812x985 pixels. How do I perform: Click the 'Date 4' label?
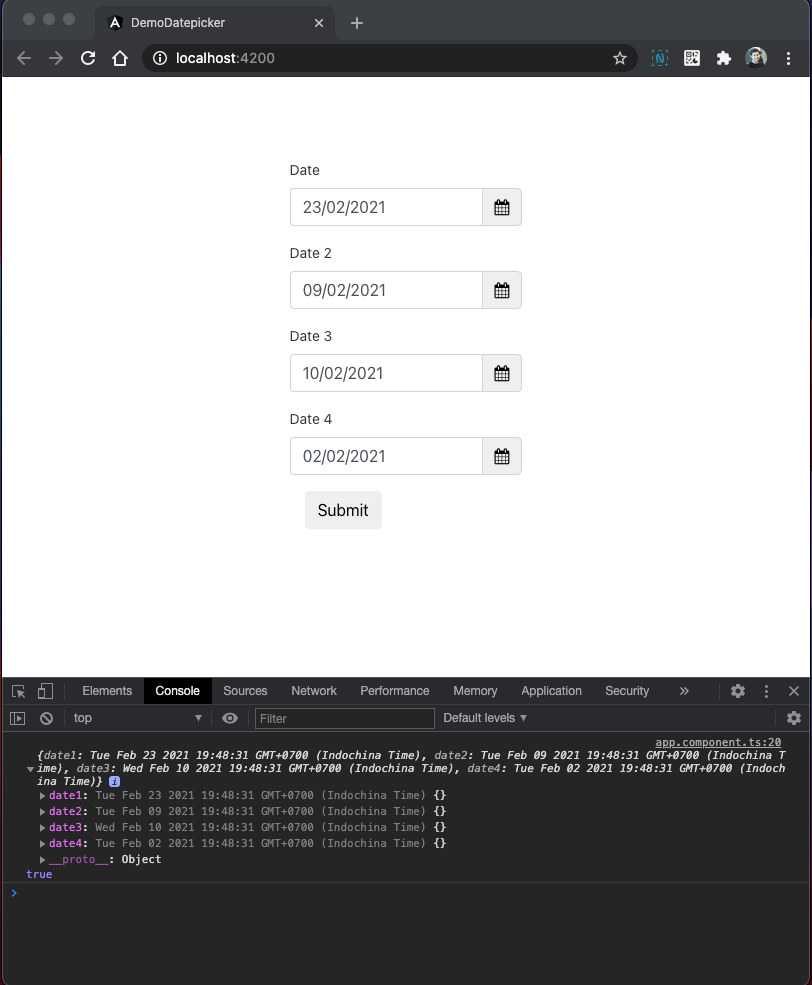(x=310, y=419)
